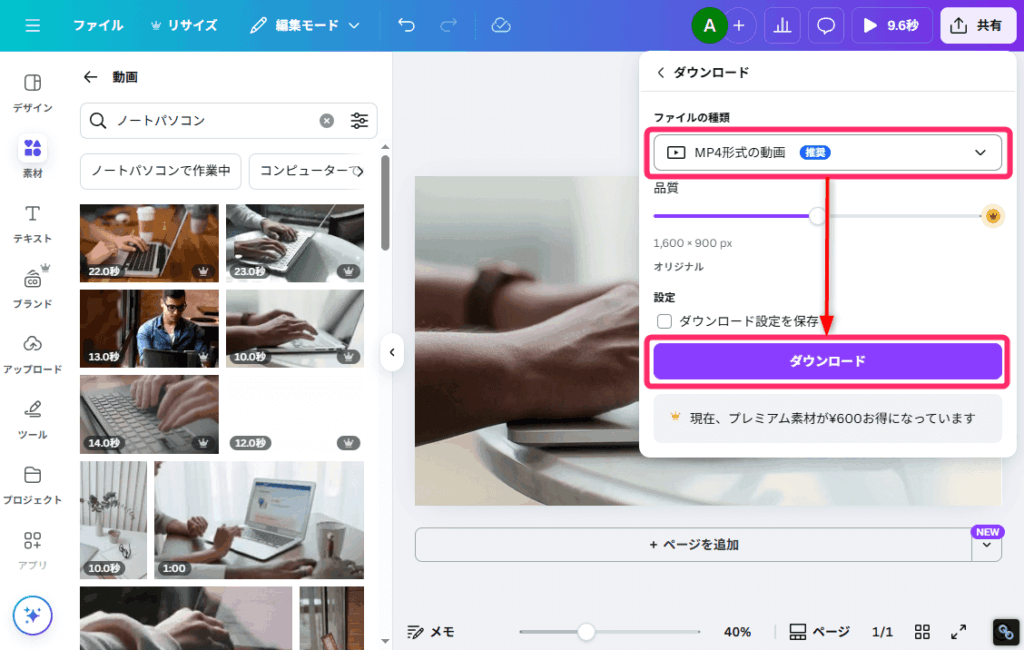Click the 40% zoom level
Image resolution: width=1024 pixels, height=650 pixels.
tap(737, 632)
